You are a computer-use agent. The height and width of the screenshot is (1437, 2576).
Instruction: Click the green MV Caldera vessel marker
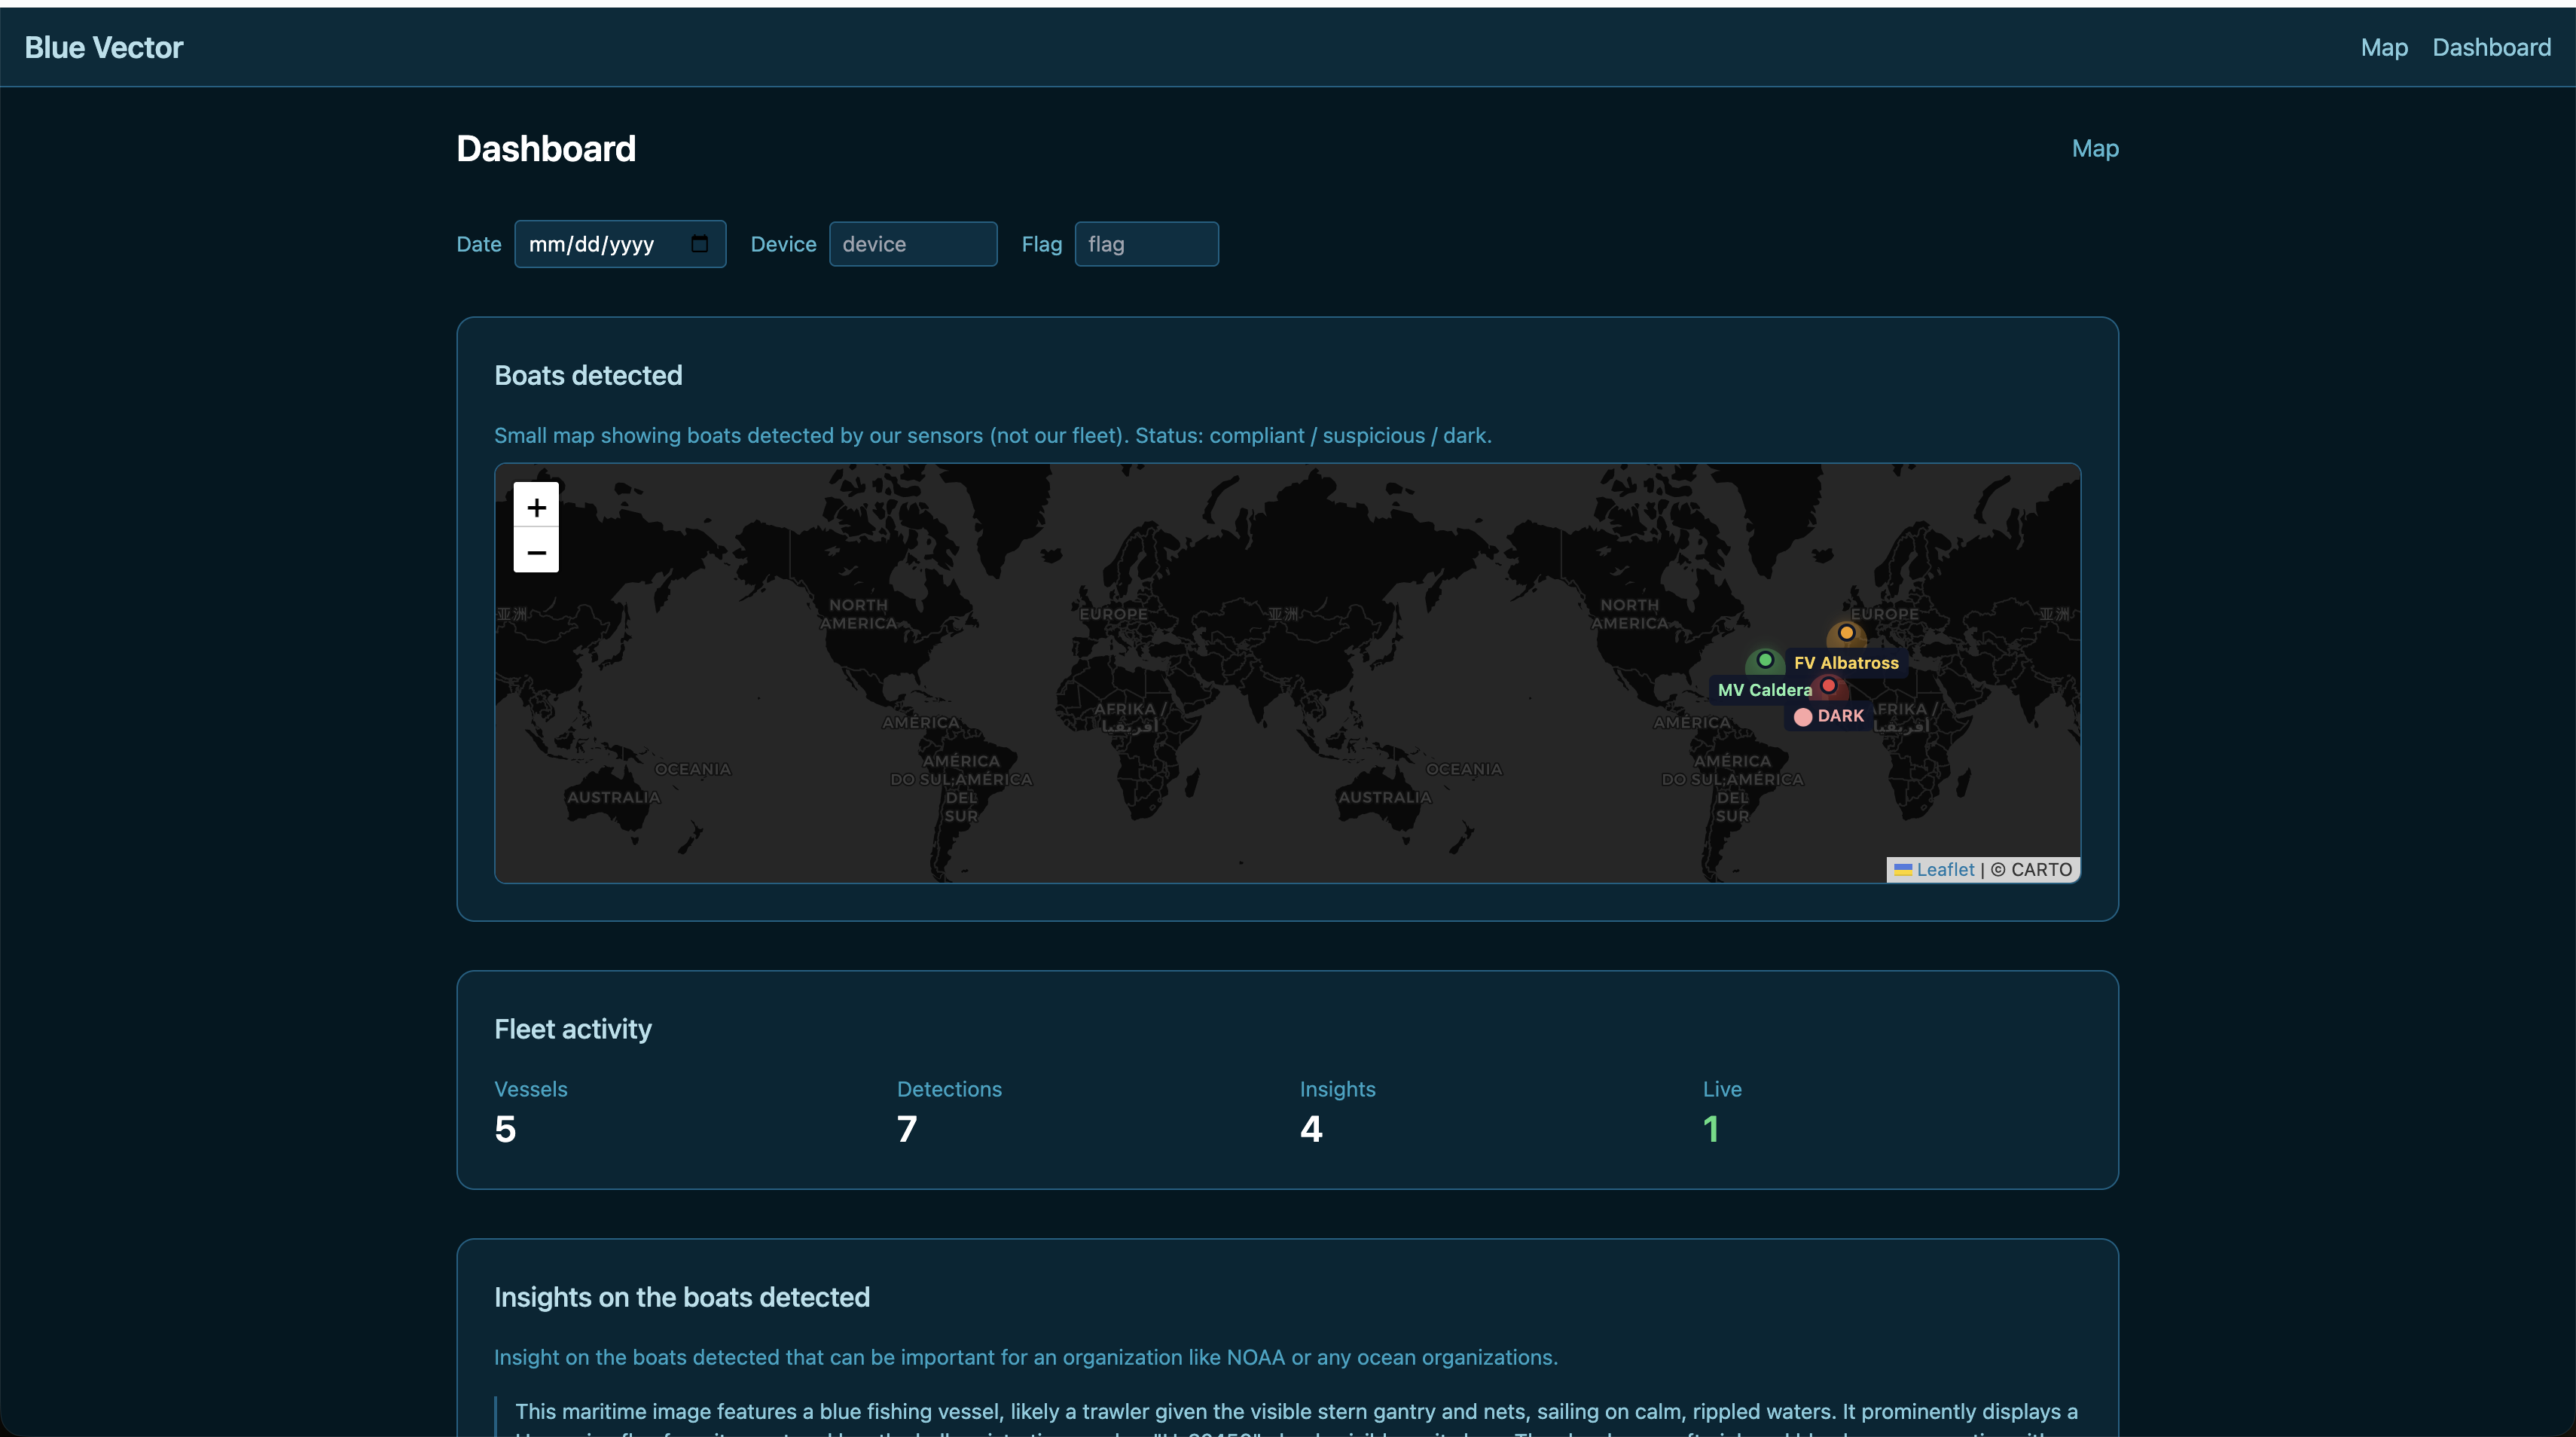click(1765, 660)
